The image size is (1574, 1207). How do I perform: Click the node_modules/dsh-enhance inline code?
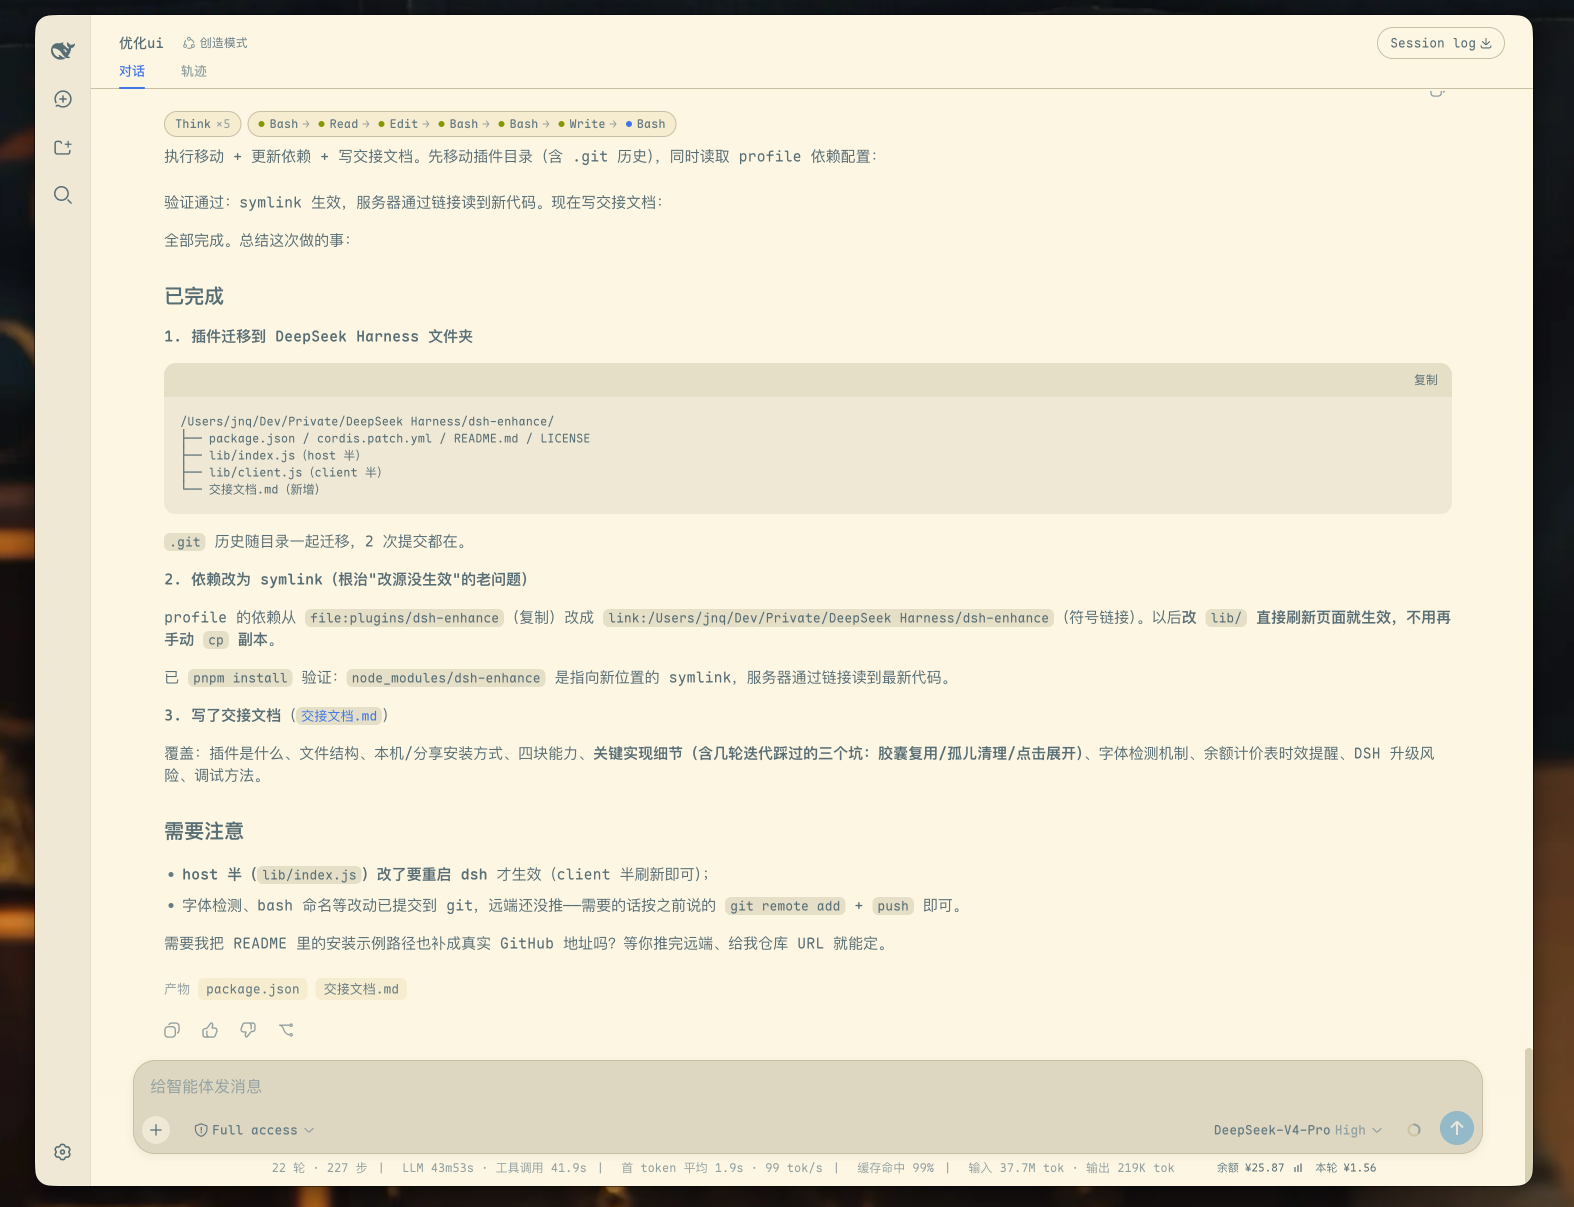tap(446, 678)
